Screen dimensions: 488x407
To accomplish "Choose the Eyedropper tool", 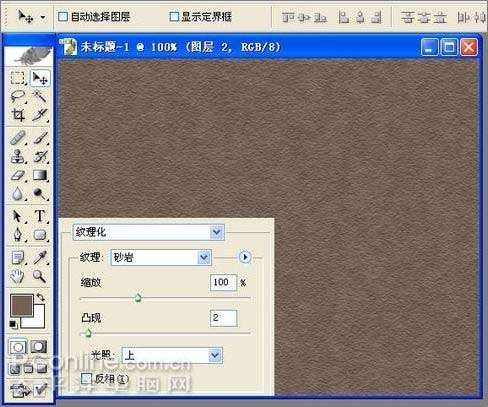I will pyautogui.click(x=40, y=257).
